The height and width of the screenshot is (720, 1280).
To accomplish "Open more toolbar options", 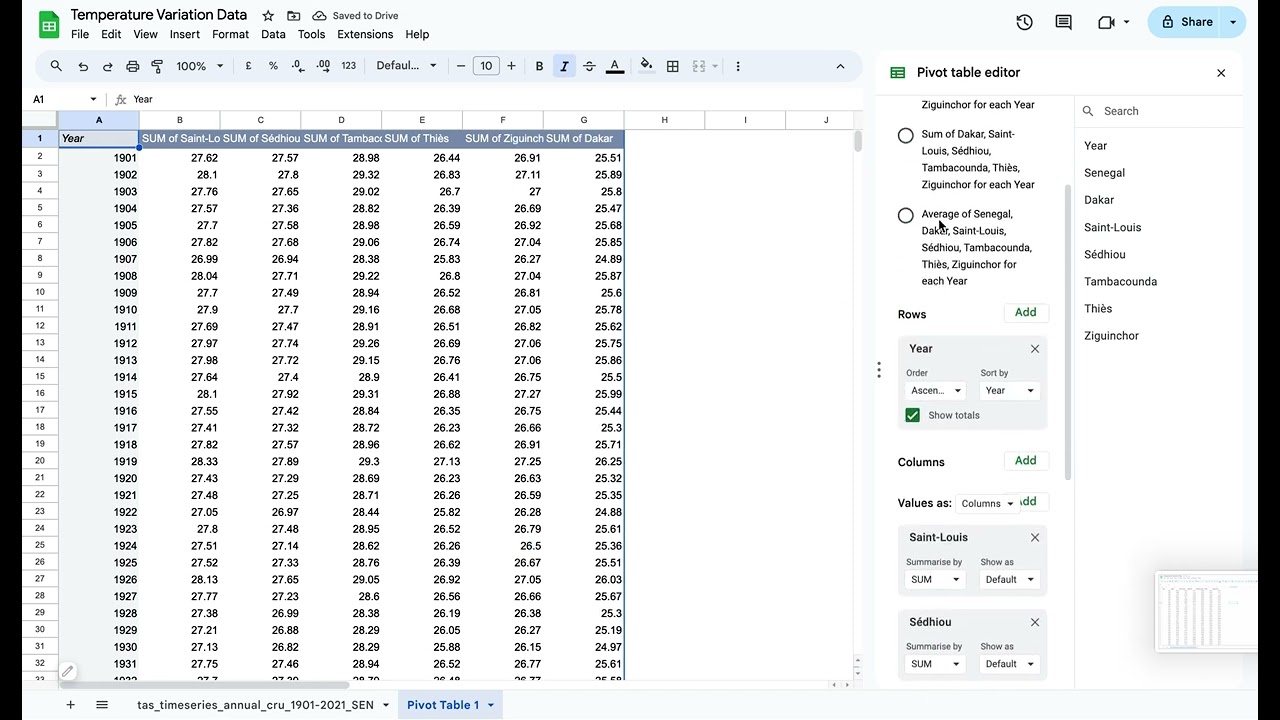I will [738, 66].
